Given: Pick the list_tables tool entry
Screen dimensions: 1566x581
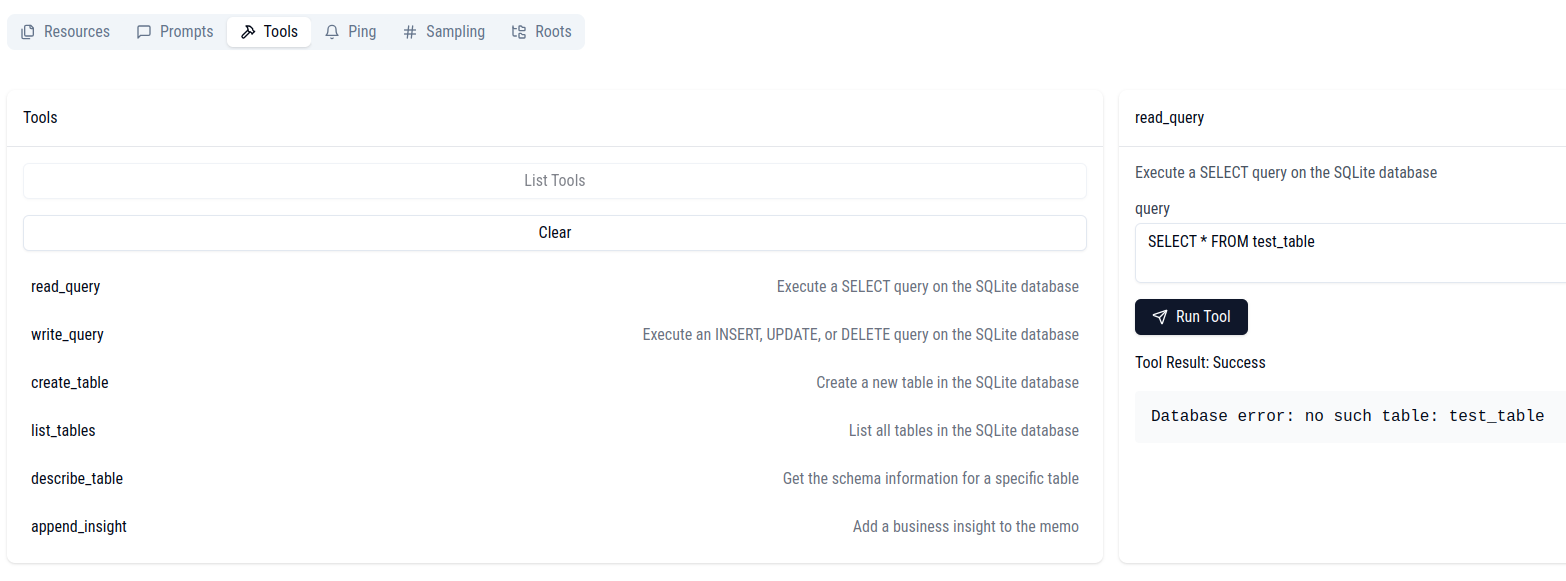Looking at the screenshot, I should tap(555, 431).
